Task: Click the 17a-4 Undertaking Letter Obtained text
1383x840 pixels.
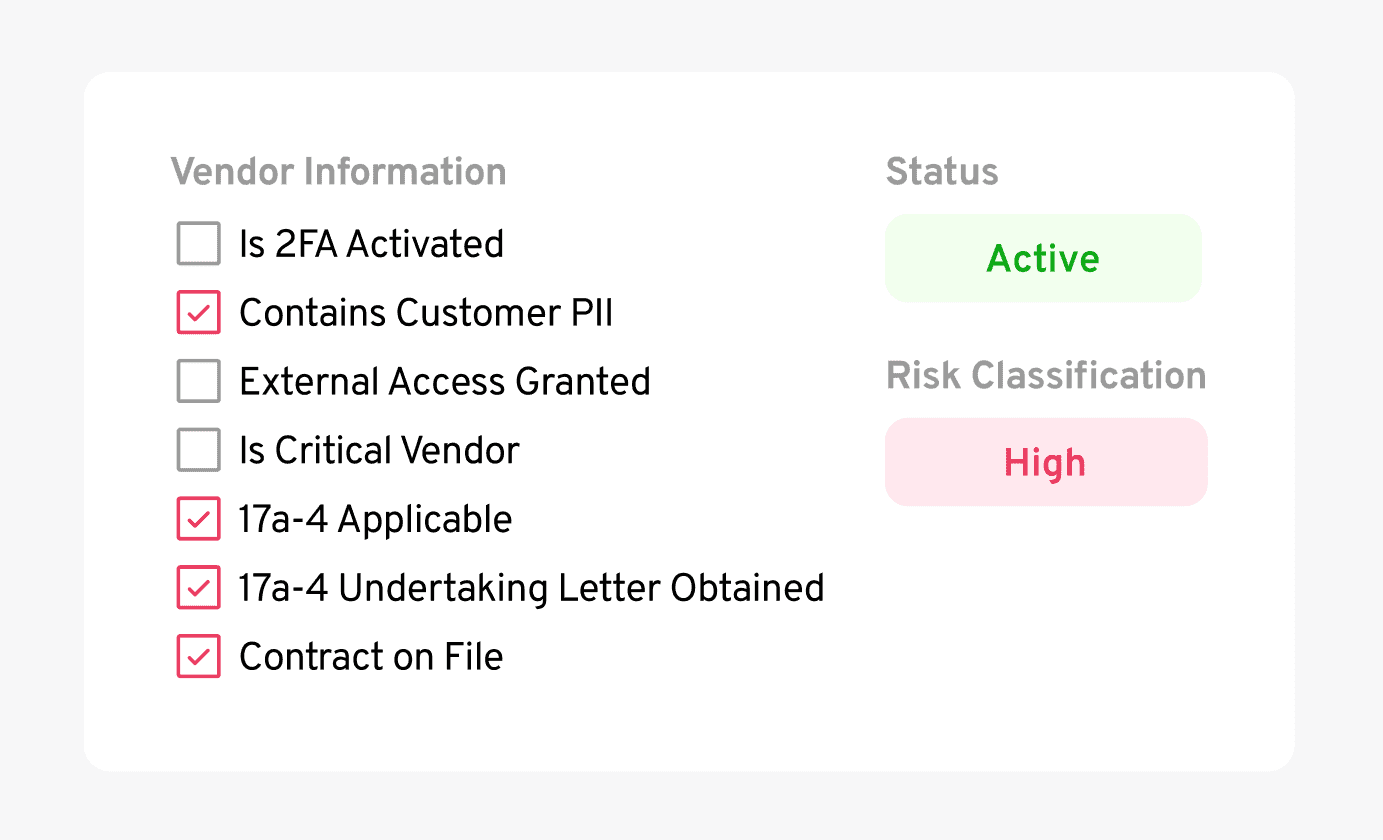Action: 530,588
